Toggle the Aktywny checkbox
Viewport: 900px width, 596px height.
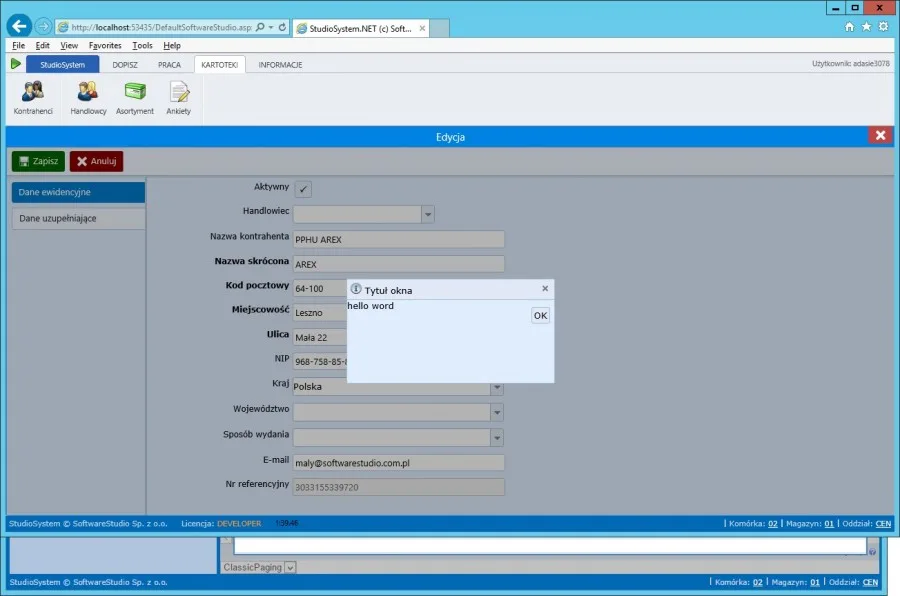pos(303,189)
